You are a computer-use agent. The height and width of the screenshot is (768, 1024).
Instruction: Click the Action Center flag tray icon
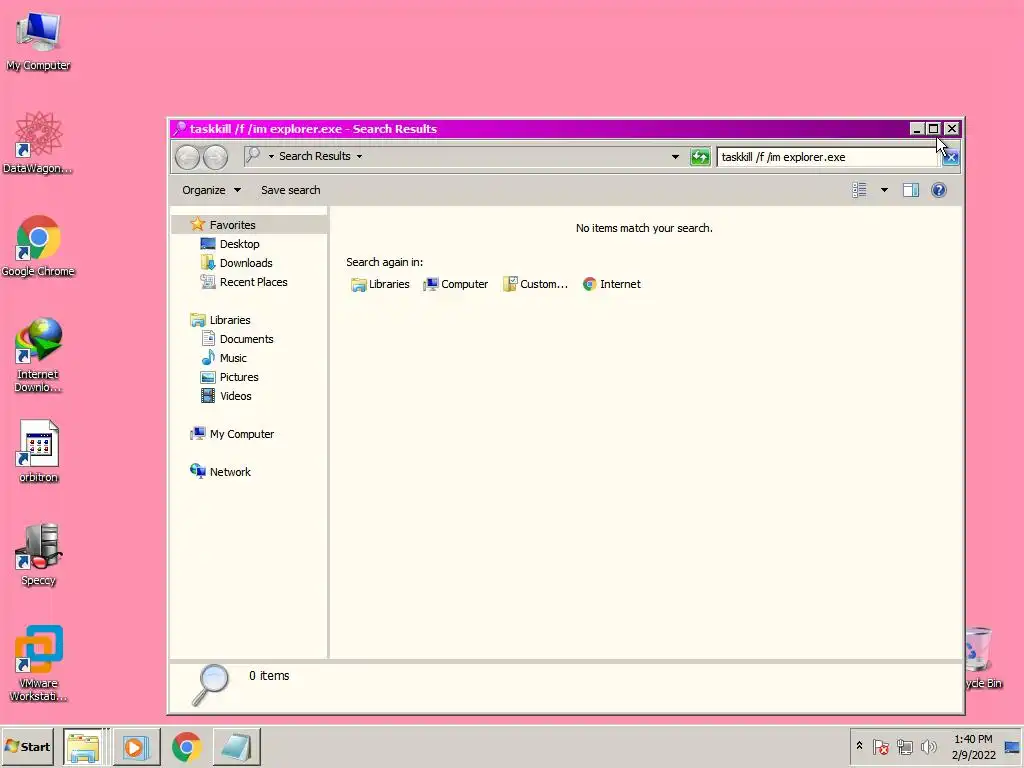[880, 746]
